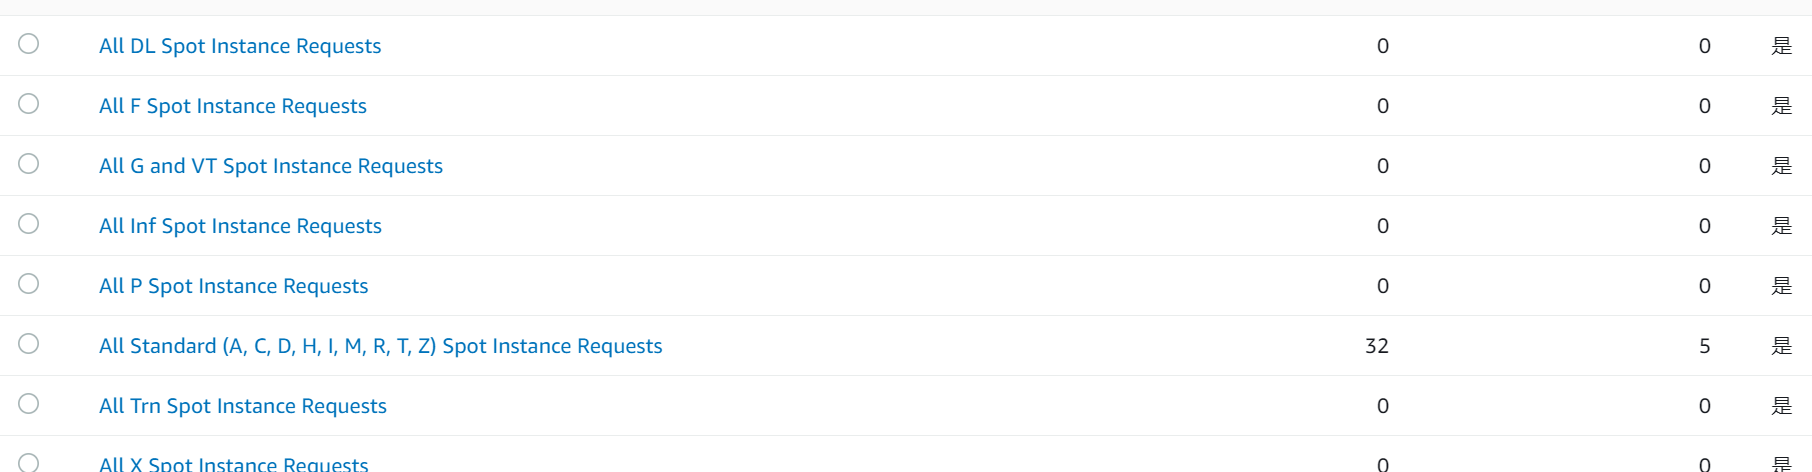Open the All Trn Spot Instance Requests link
Image resolution: width=1812 pixels, height=472 pixels.
(243, 406)
